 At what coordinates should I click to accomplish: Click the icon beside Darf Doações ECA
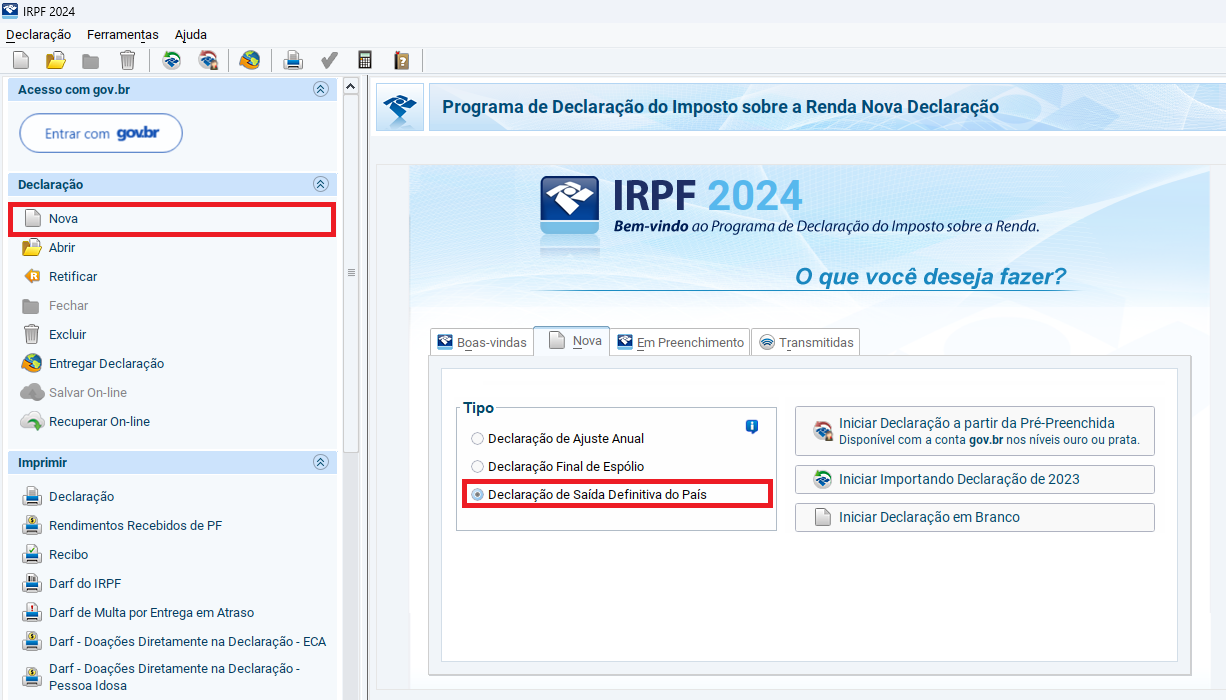(32, 642)
